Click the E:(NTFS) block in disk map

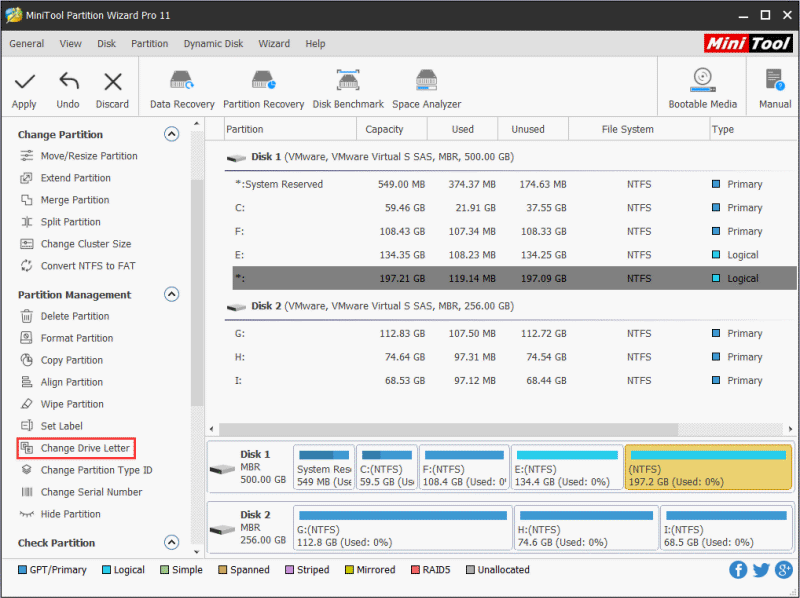pos(567,467)
